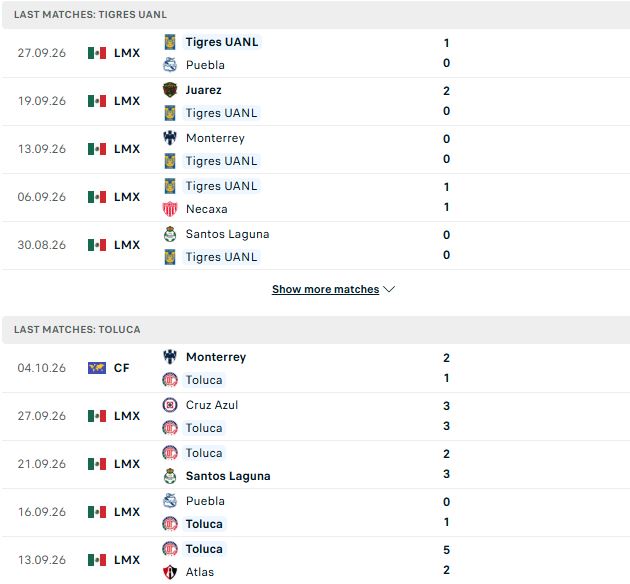Image resolution: width=630 pixels, height=584 pixels.
Task: Open the Show more matches link
Action: 325,289
